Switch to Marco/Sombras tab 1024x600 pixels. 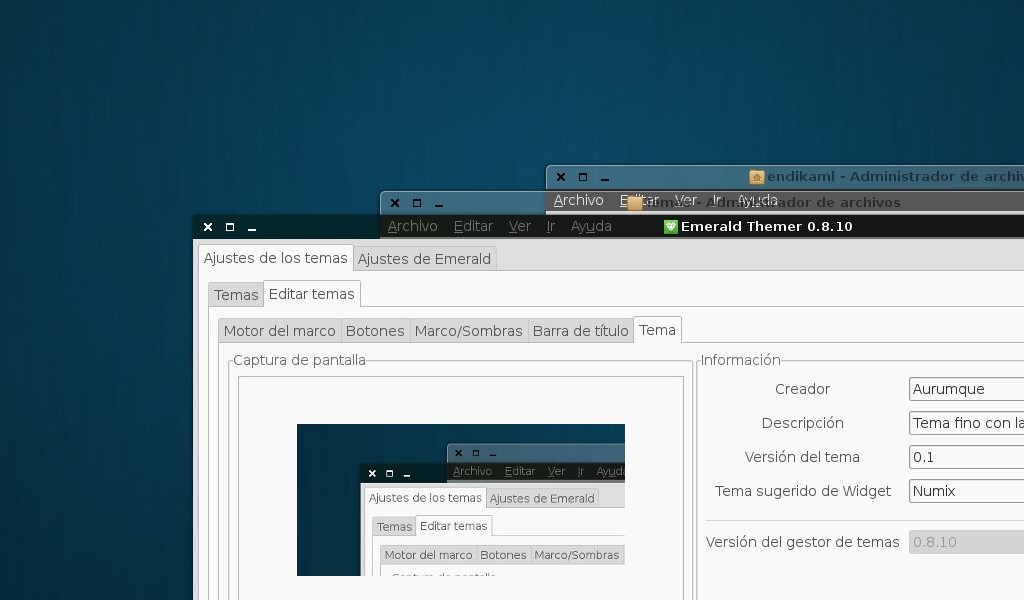(x=468, y=331)
